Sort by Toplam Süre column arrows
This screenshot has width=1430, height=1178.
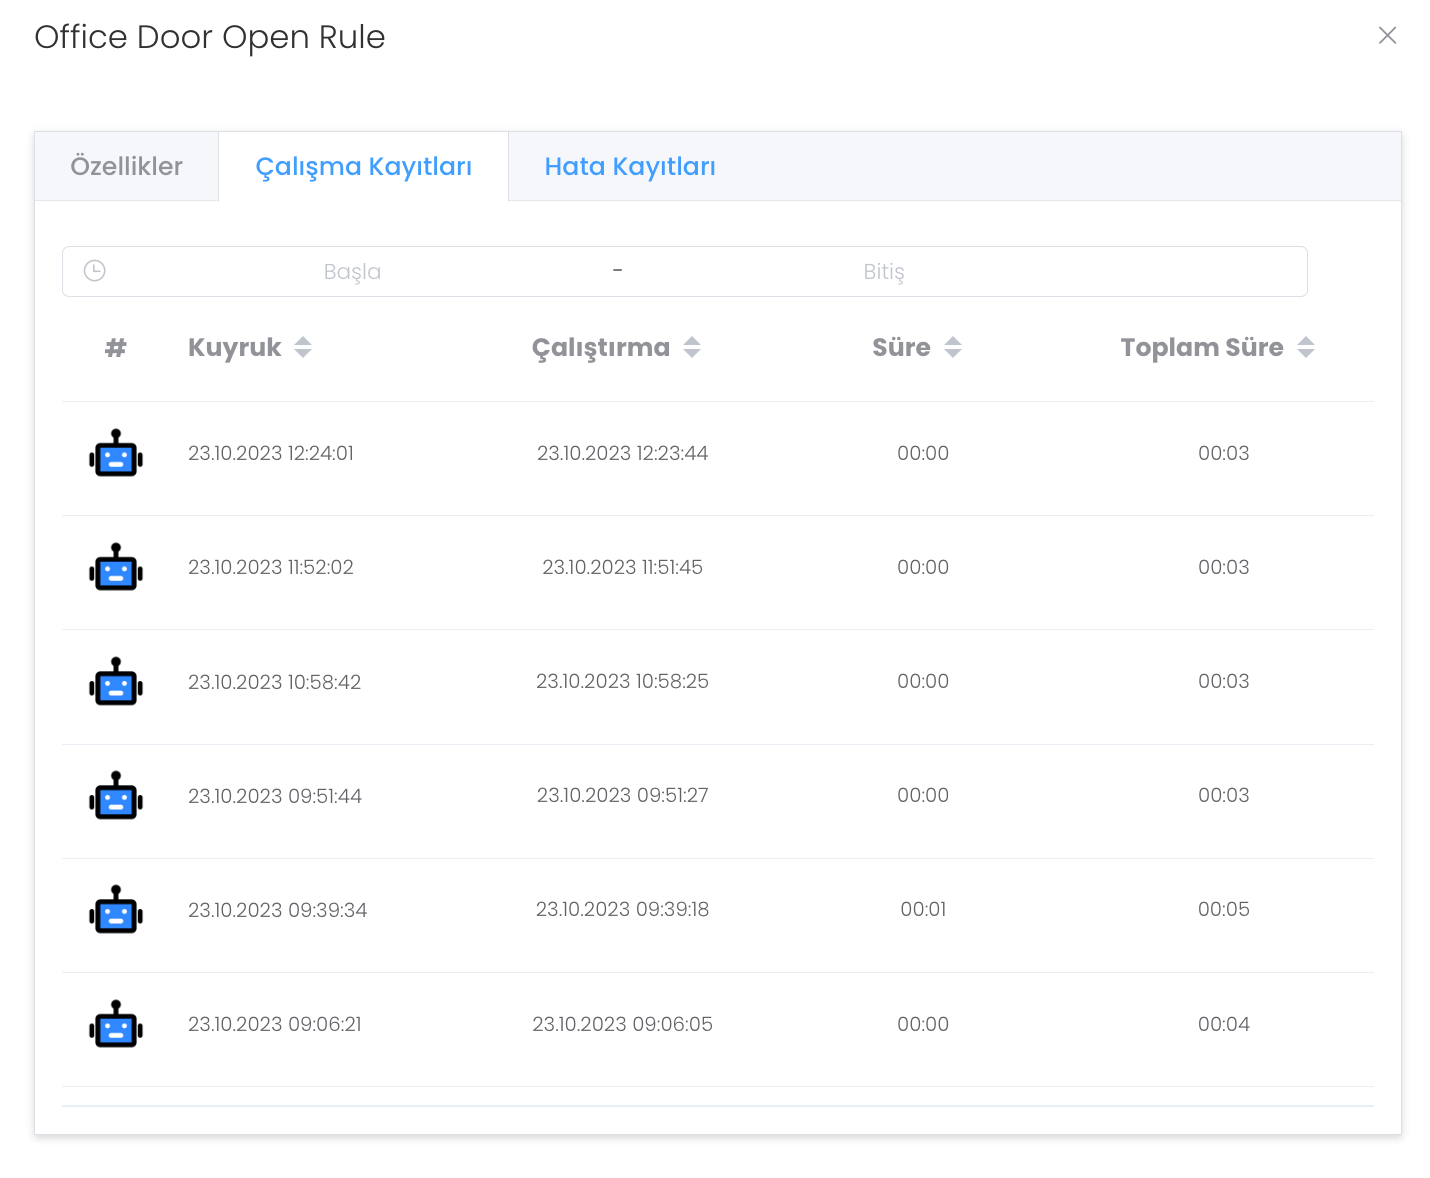coord(1306,348)
